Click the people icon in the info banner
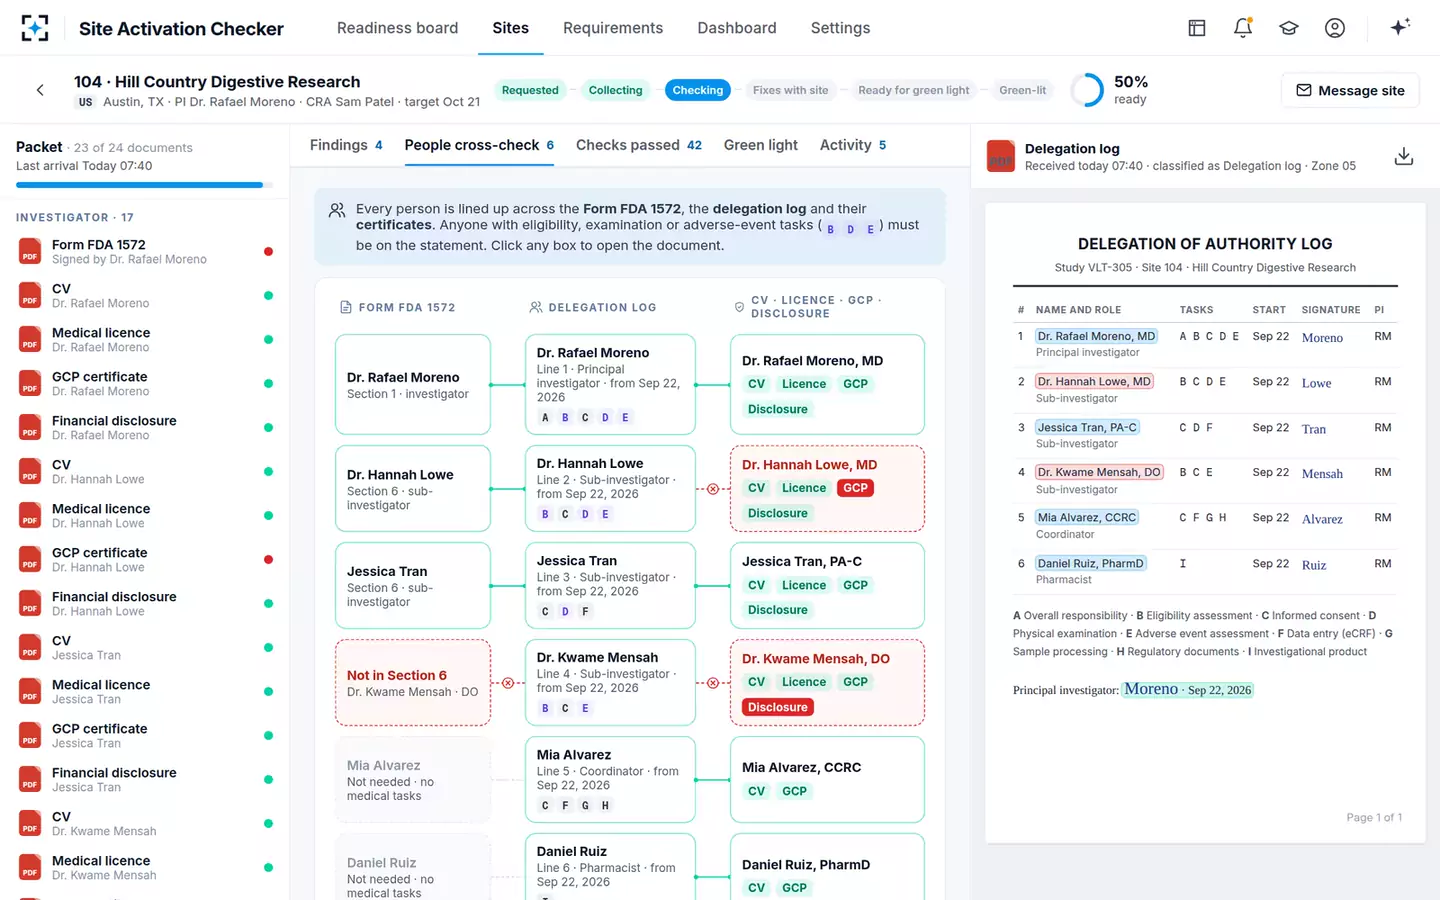The width and height of the screenshot is (1440, 900). point(337,210)
